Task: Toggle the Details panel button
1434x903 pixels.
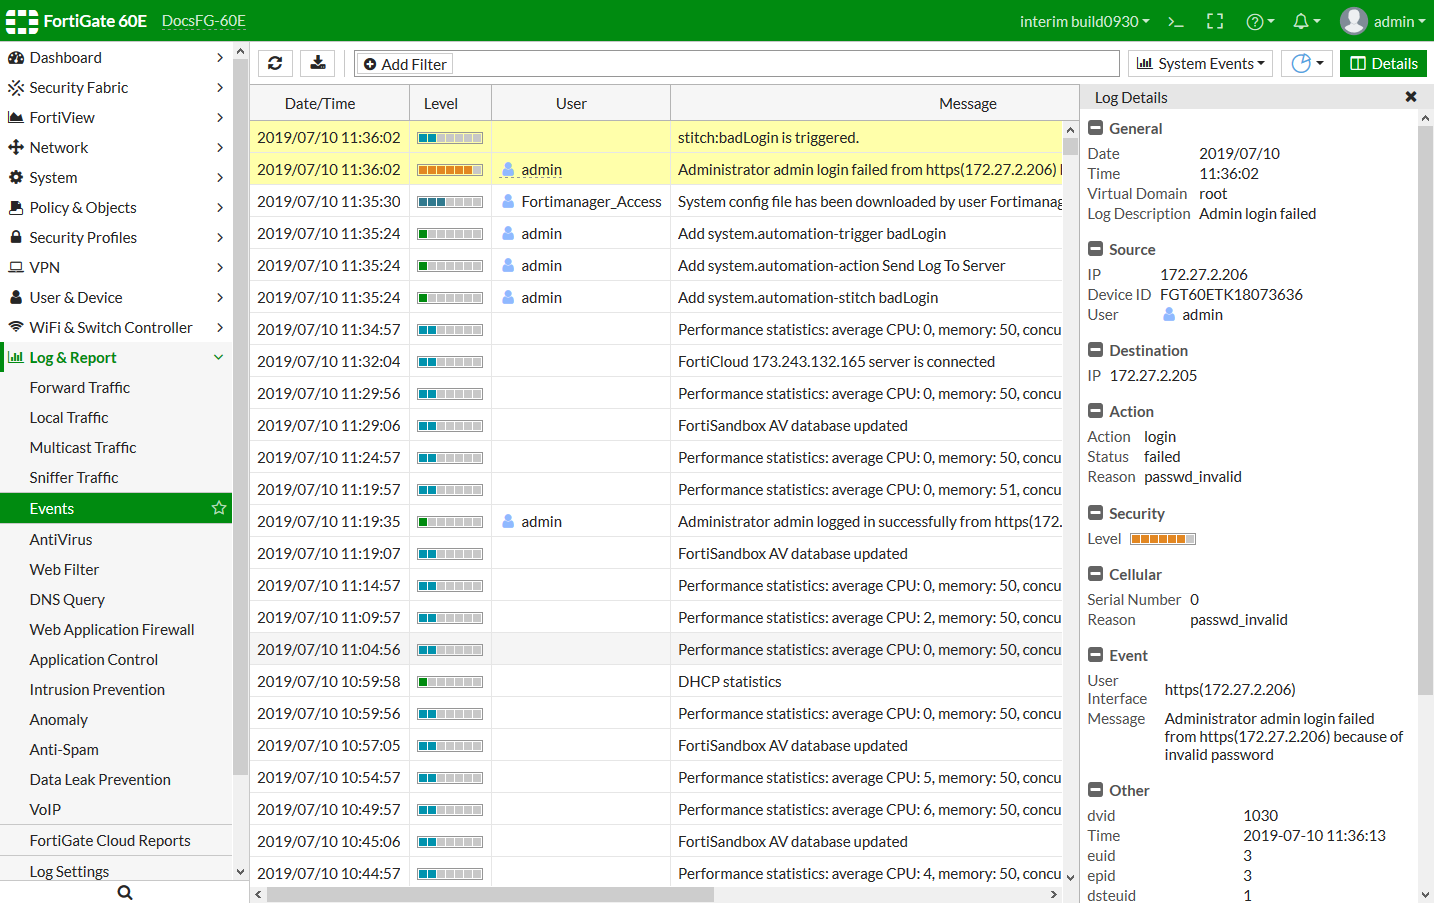Action: (x=1383, y=64)
